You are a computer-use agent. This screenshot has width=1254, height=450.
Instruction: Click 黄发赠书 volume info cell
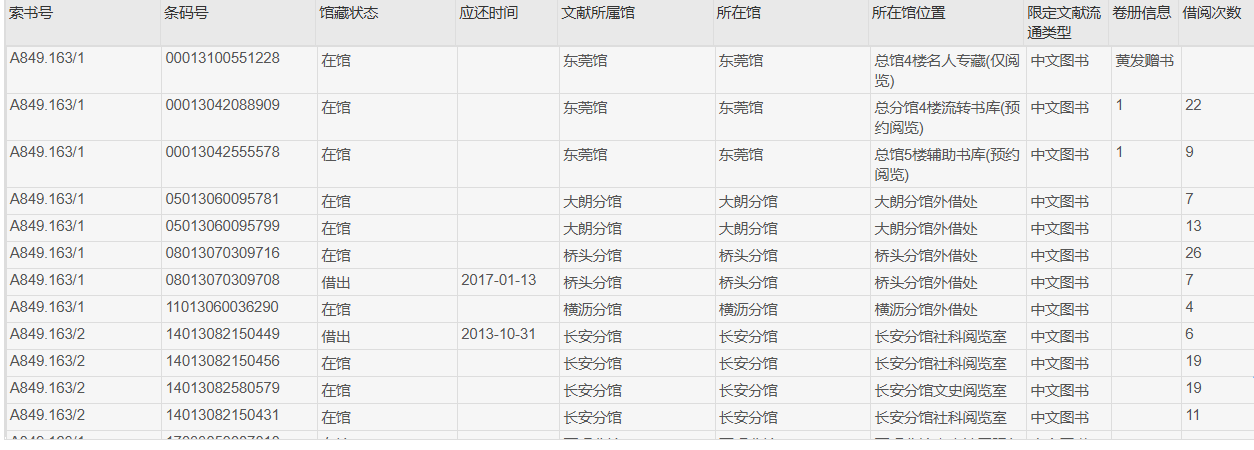coord(1144,70)
